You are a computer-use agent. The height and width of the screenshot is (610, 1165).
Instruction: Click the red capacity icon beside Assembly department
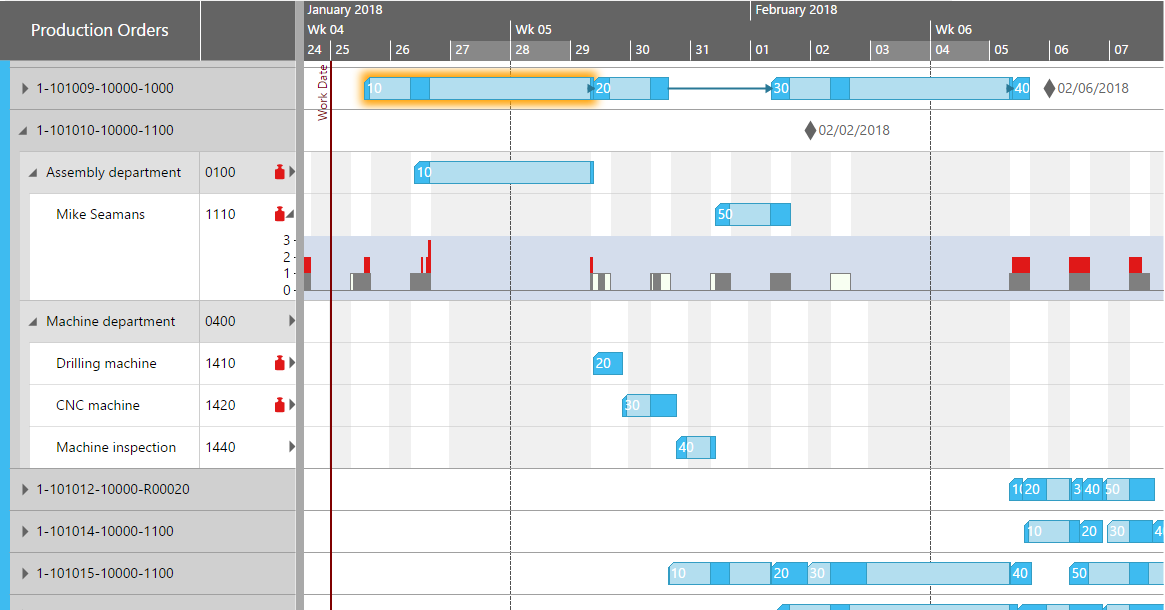(281, 172)
